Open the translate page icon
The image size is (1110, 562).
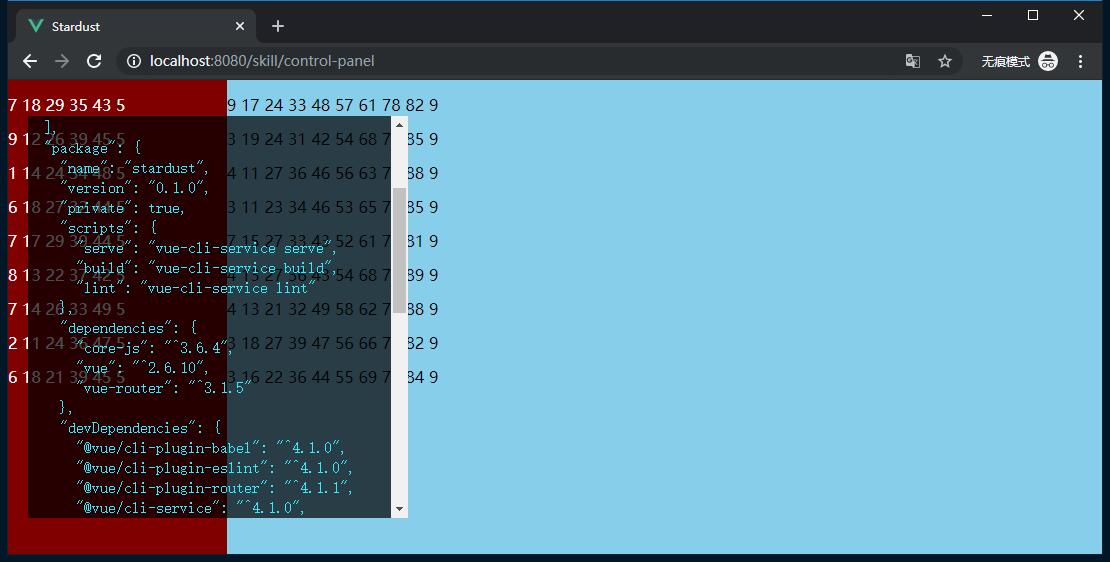pos(912,61)
